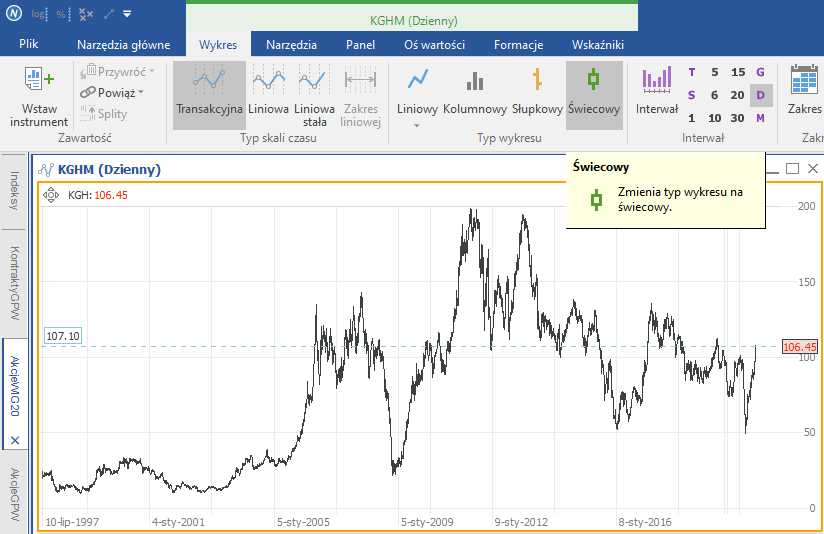Click the application logo icon
This screenshot has height=534, width=824.
tap(14, 14)
